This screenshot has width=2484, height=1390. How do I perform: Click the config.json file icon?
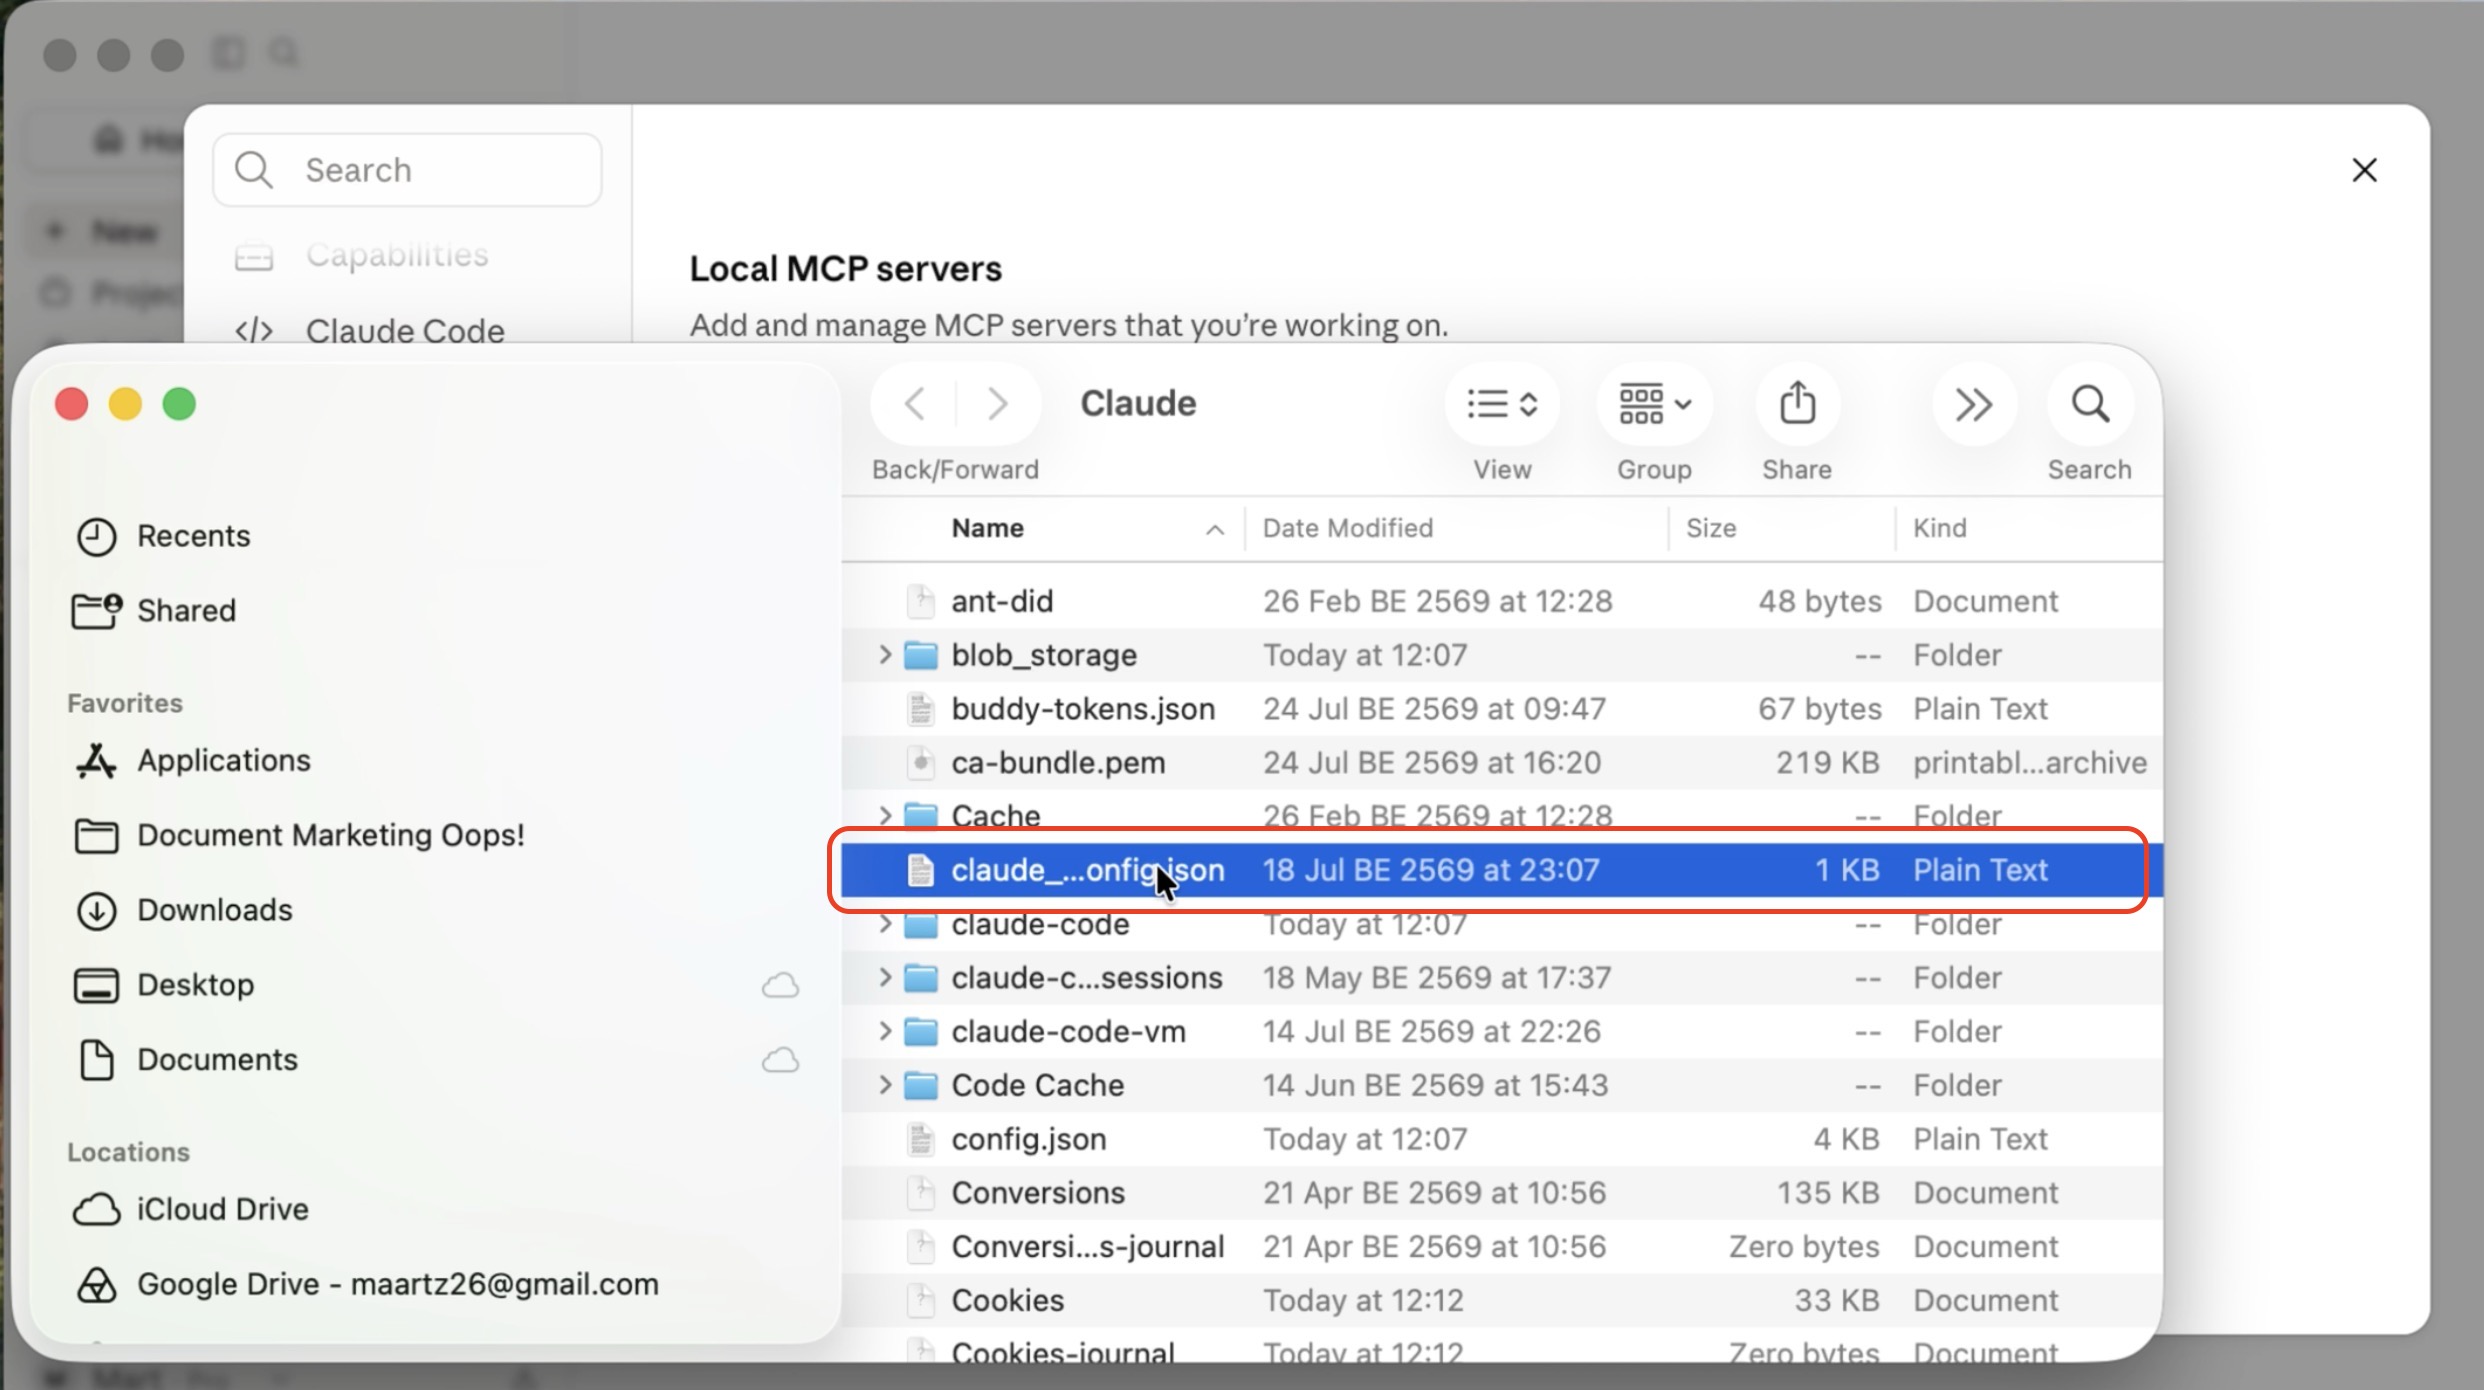(x=920, y=1139)
